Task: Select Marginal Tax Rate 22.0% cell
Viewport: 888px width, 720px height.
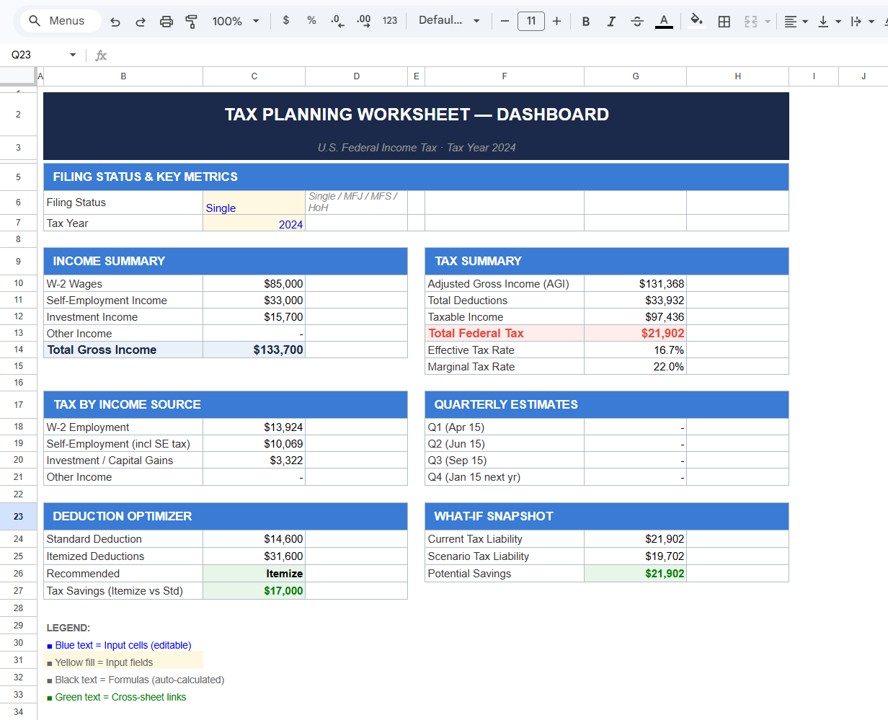Action: (635, 367)
